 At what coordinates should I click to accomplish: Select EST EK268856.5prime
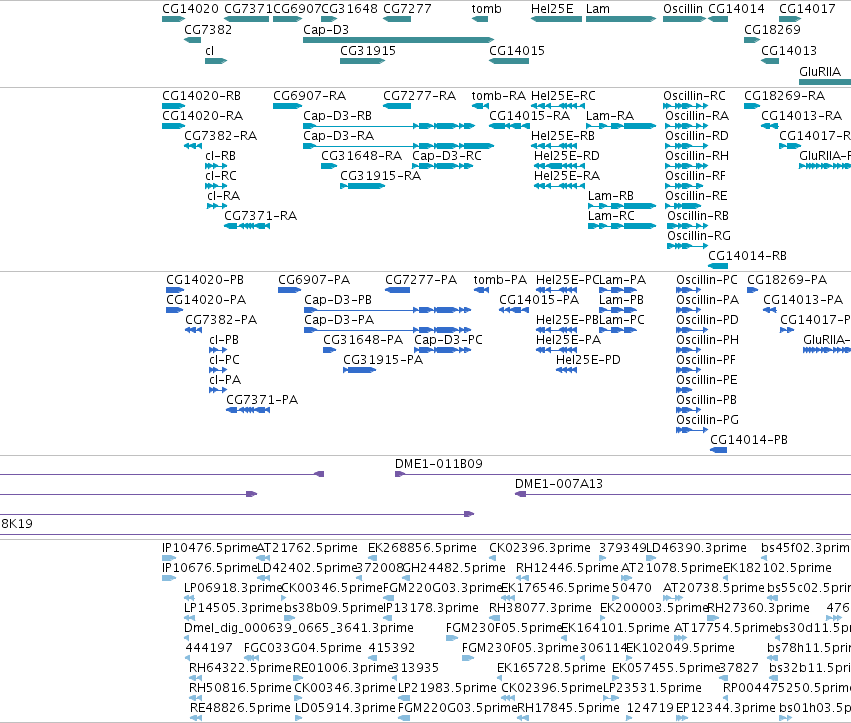tap(371, 558)
